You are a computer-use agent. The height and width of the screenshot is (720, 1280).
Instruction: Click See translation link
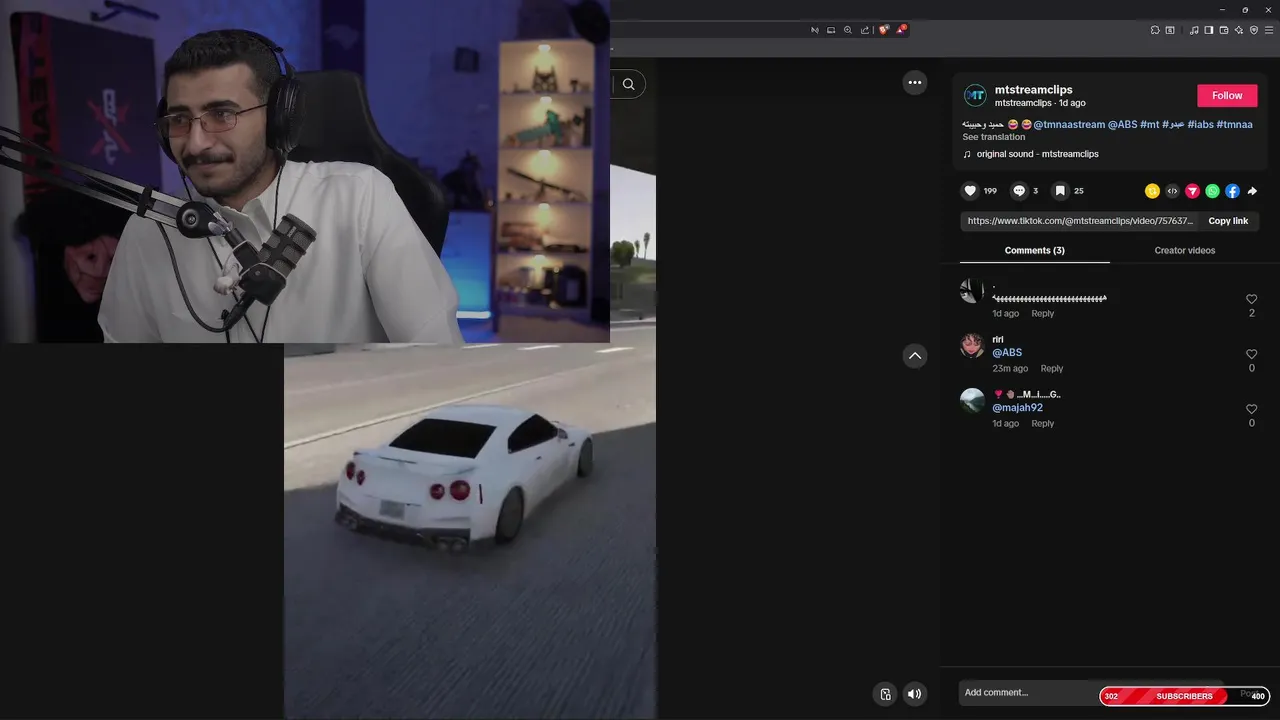pos(994,137)
